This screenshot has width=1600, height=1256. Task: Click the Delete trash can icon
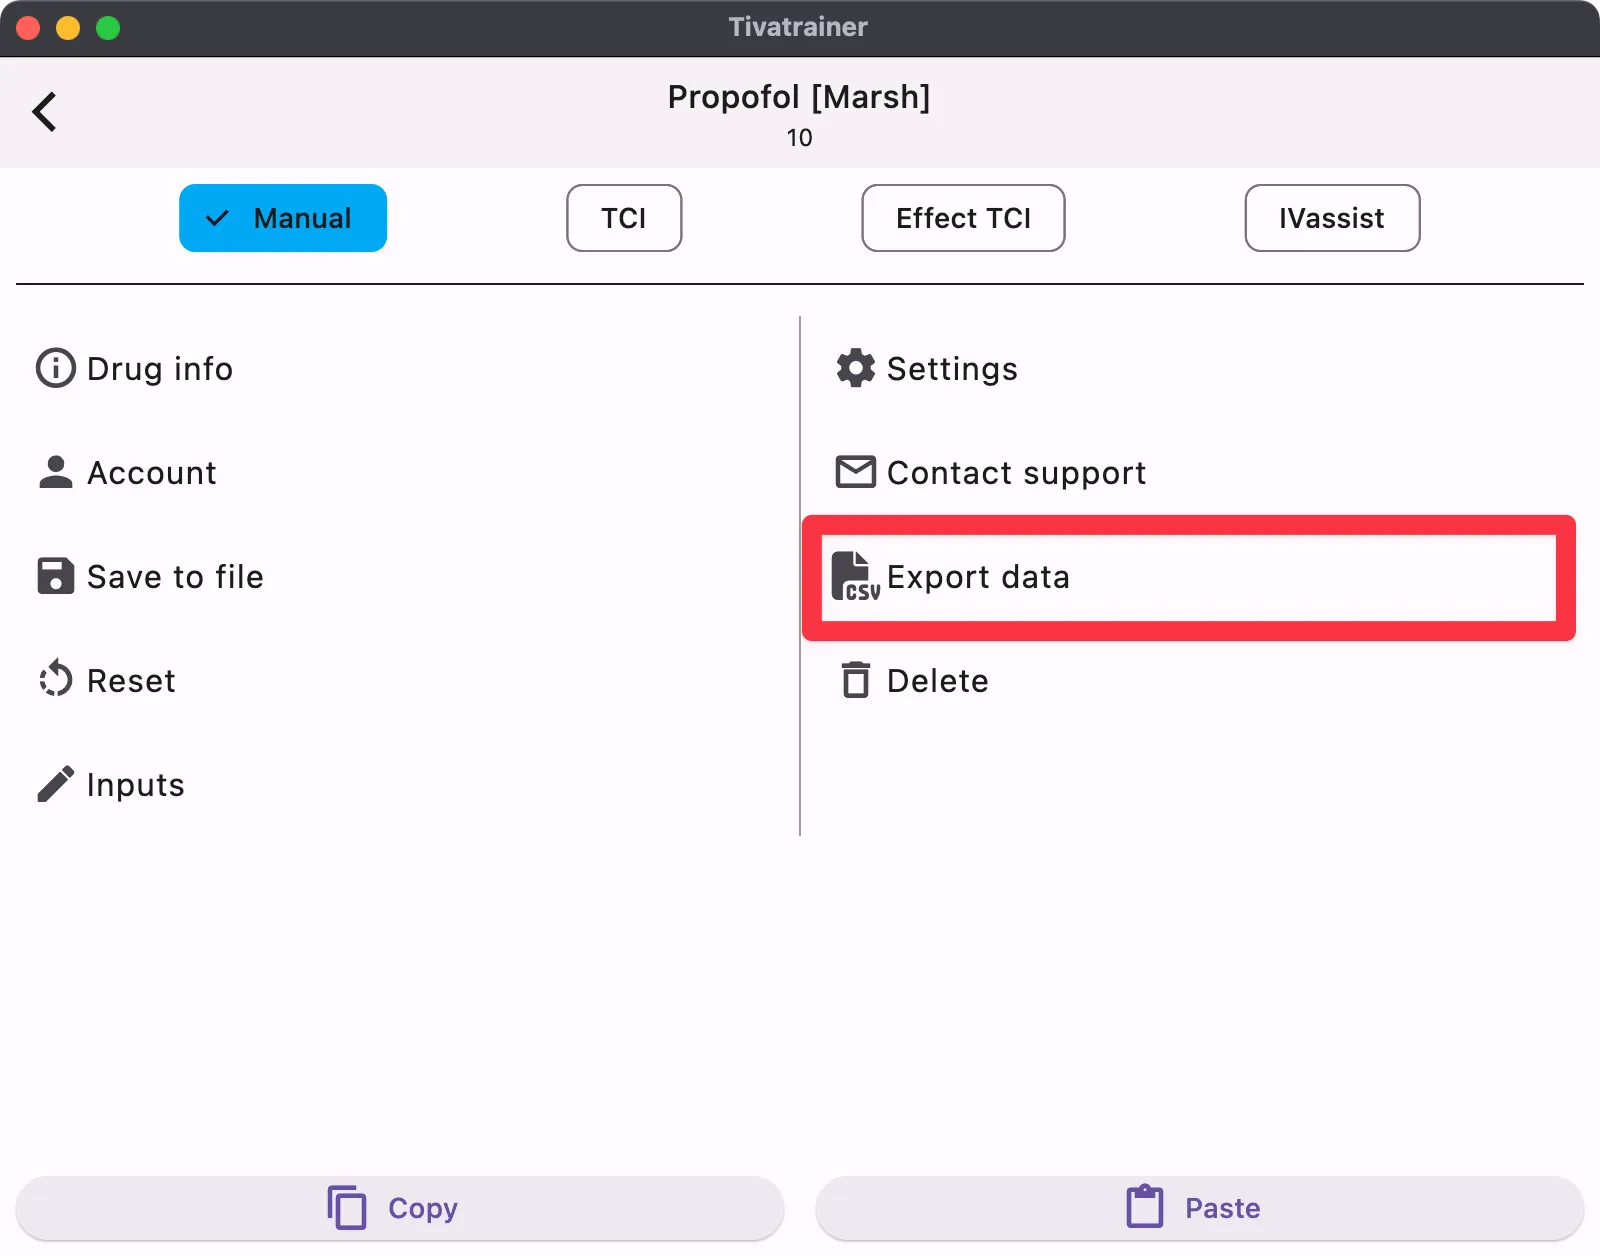pyautogui.click(x=856, y=680)
